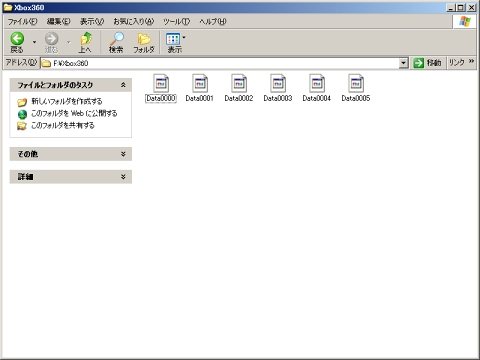Image resolution: width=480 pixels, height=360 pixels.
Task: Open the Back button history dropdown arrow
Action: (34, 42)
